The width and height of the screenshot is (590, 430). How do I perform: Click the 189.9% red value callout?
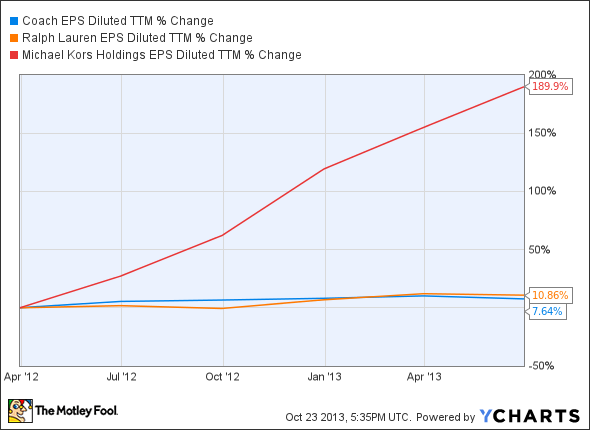click(550, 87)
